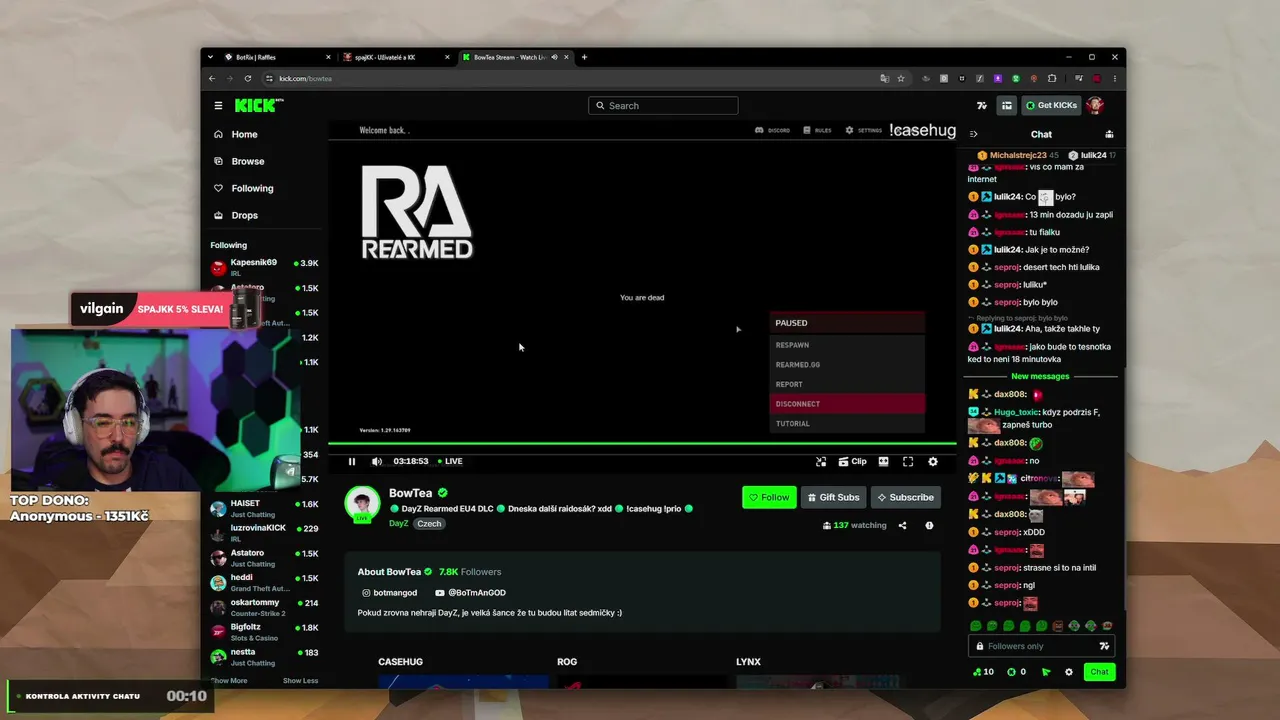
Task: Toggle mini player mode
Action: (x=821, y=461)
